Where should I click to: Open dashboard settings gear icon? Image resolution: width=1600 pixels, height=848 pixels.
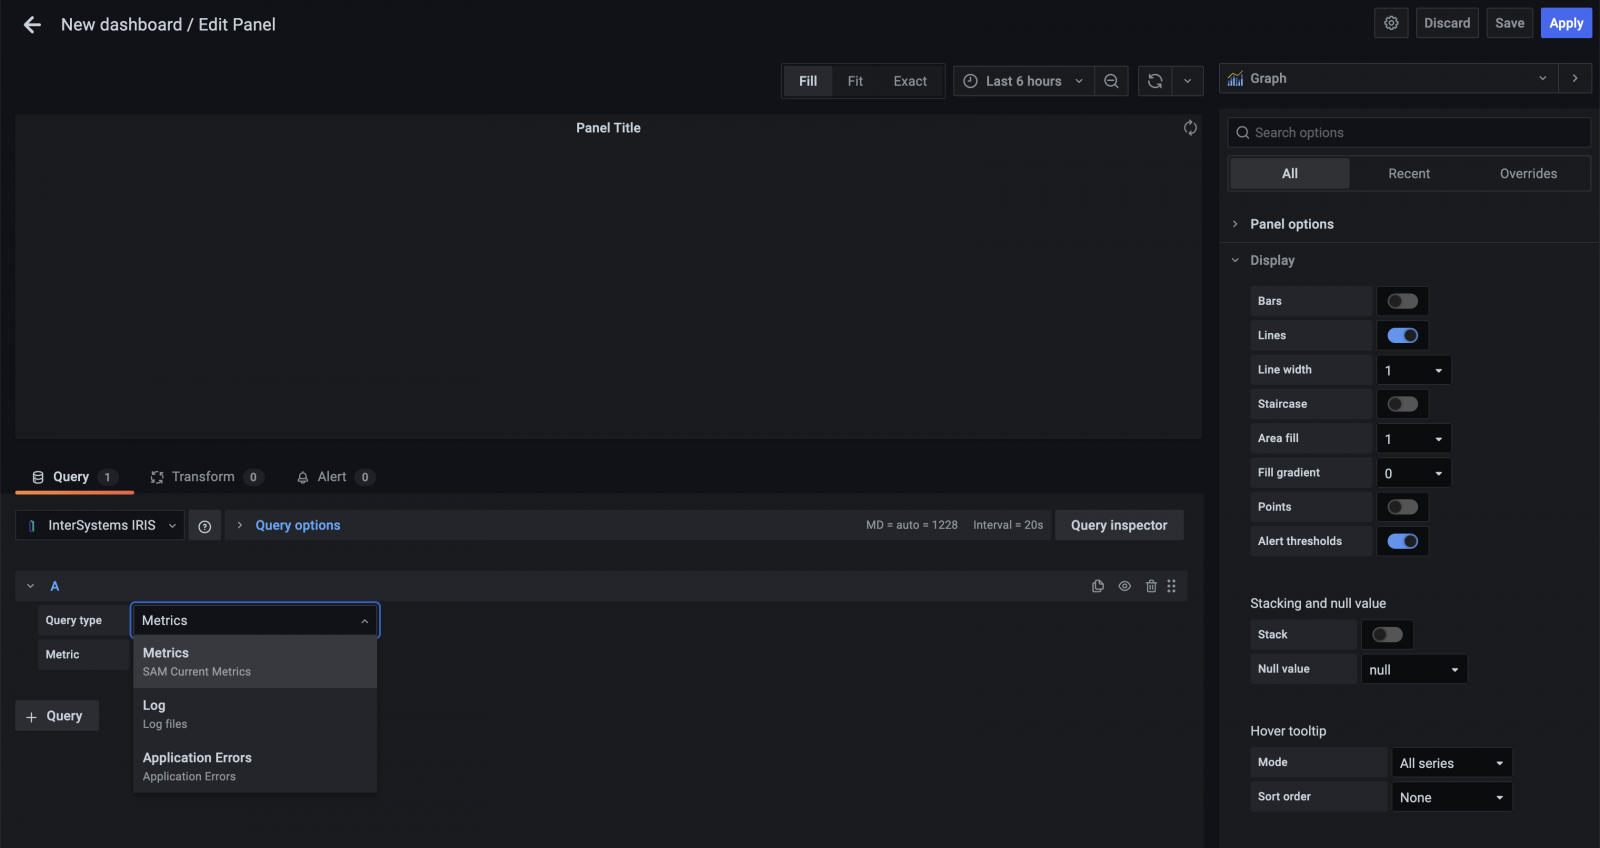point(1391,23)
